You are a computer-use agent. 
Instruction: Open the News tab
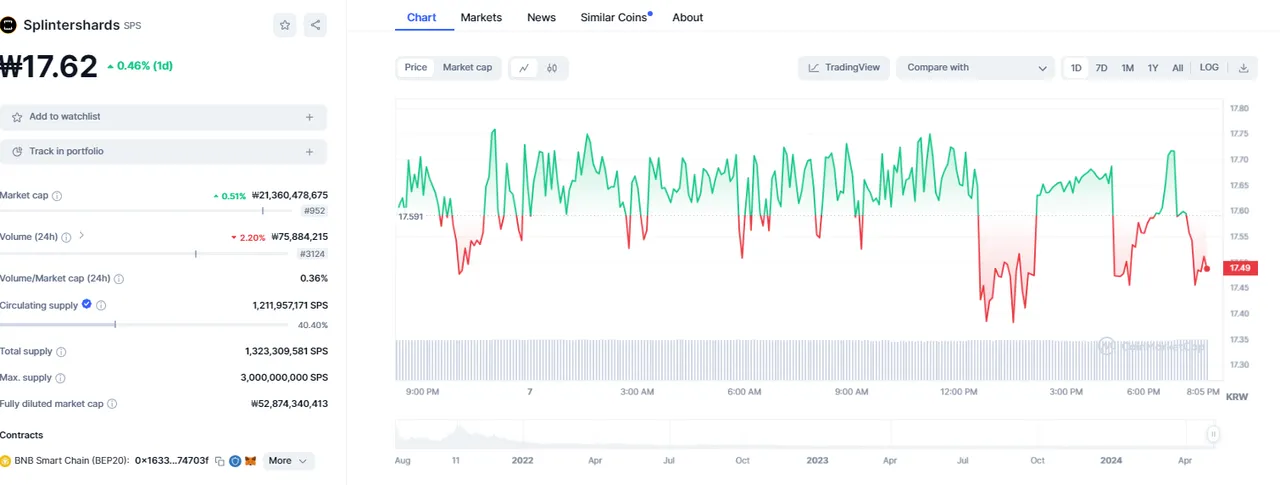tap(541, 17)
